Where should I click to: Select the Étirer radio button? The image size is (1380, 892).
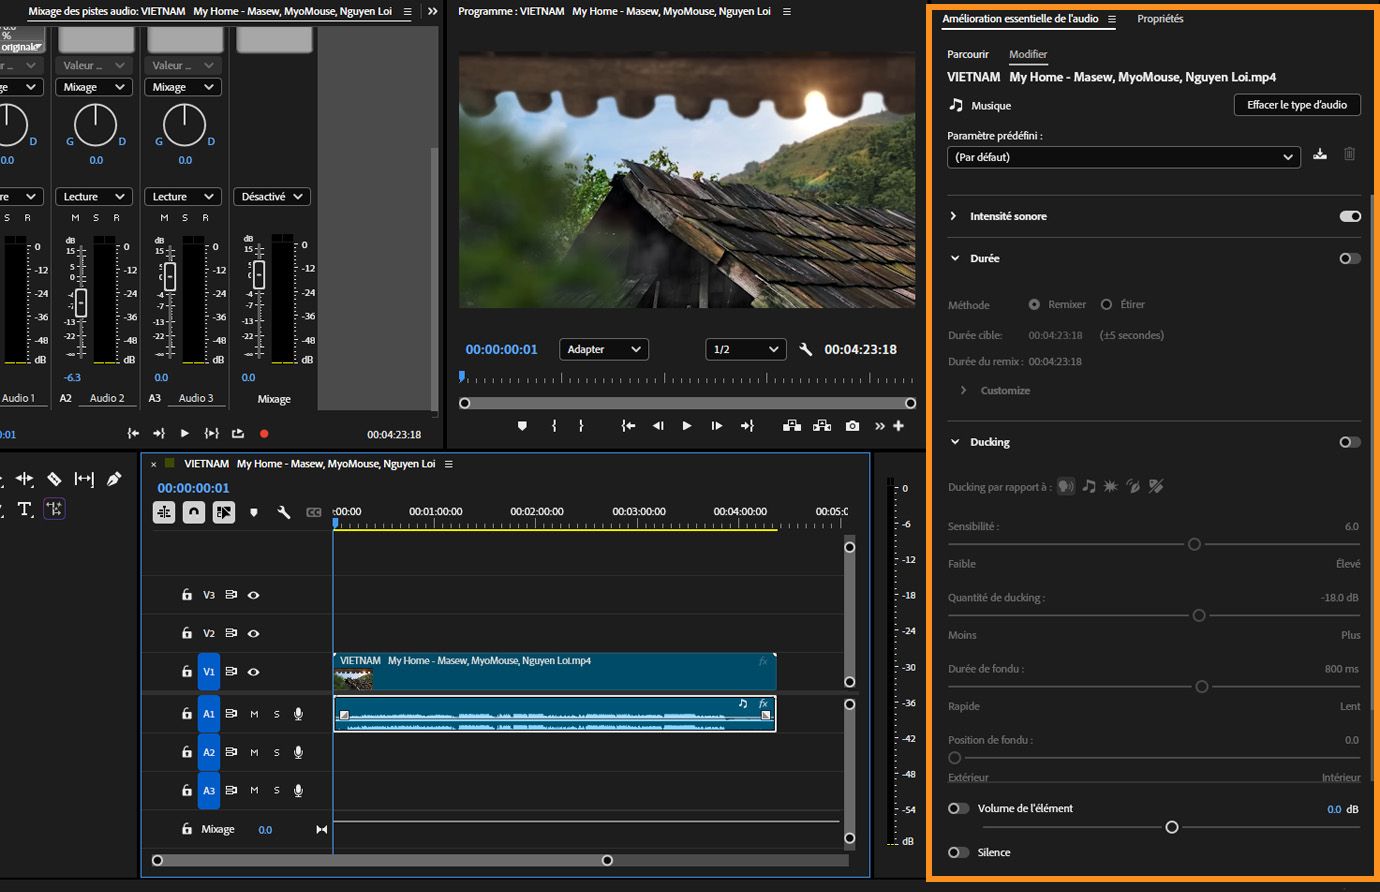pyautogui.click(x=1107, y=304)
